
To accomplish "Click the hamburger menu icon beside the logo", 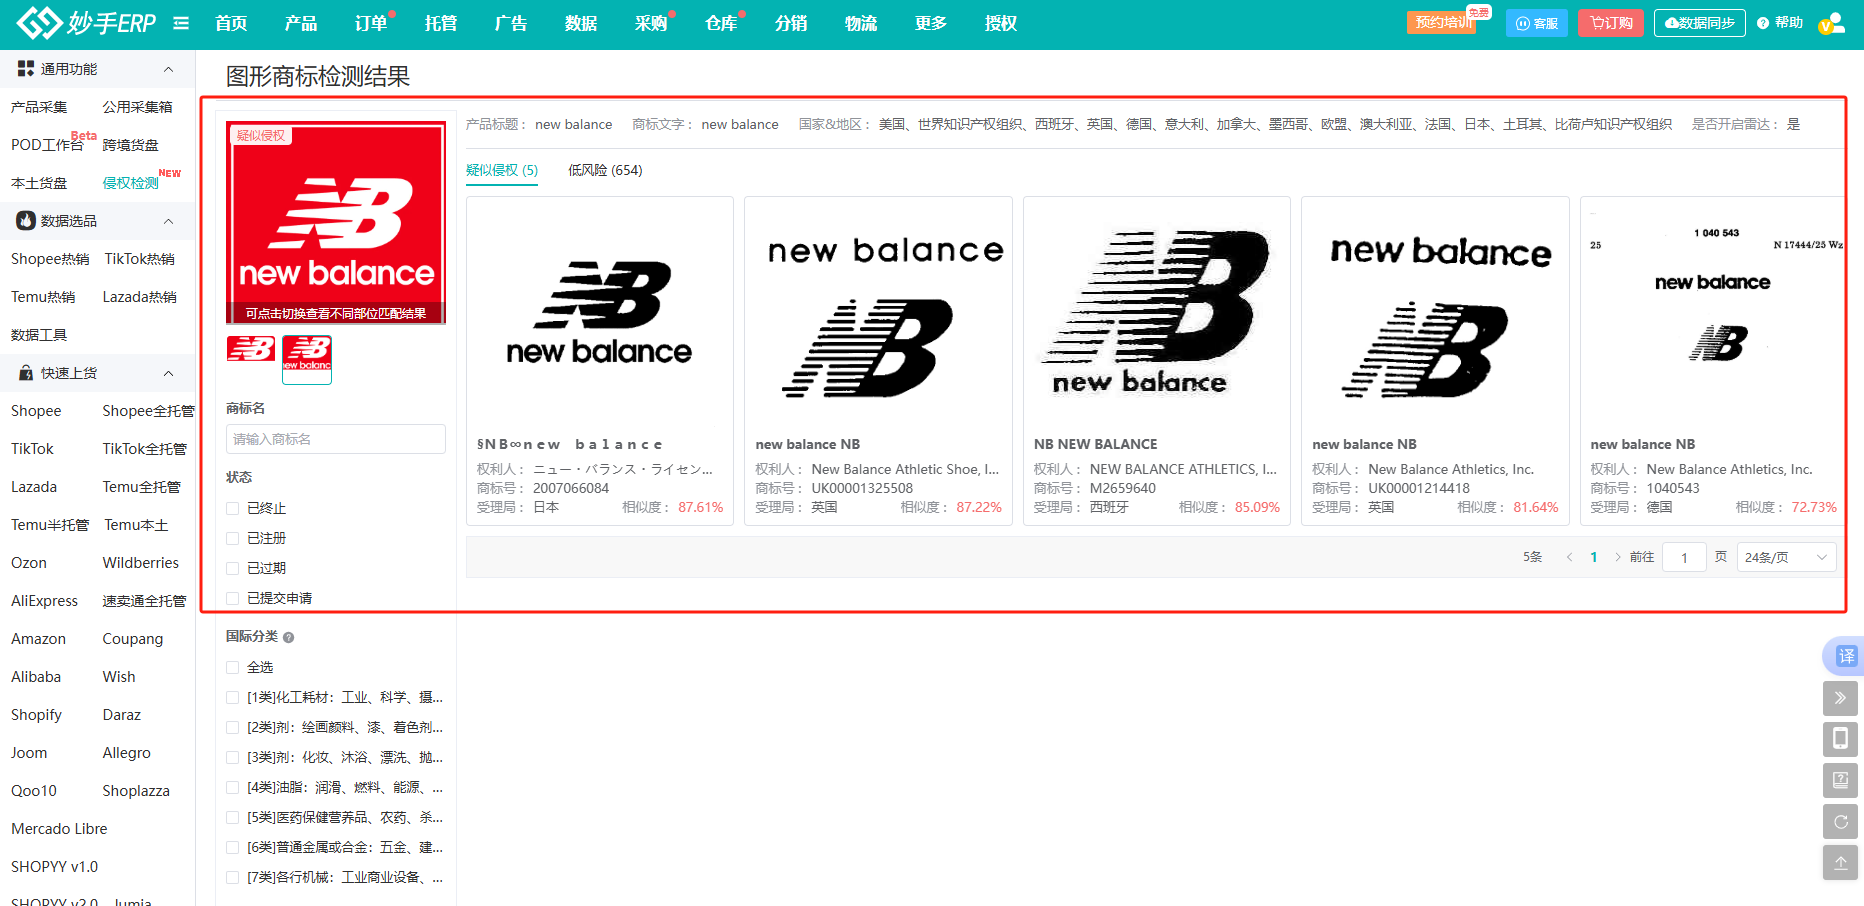I will pyautogui.click(x=181, y=23).
